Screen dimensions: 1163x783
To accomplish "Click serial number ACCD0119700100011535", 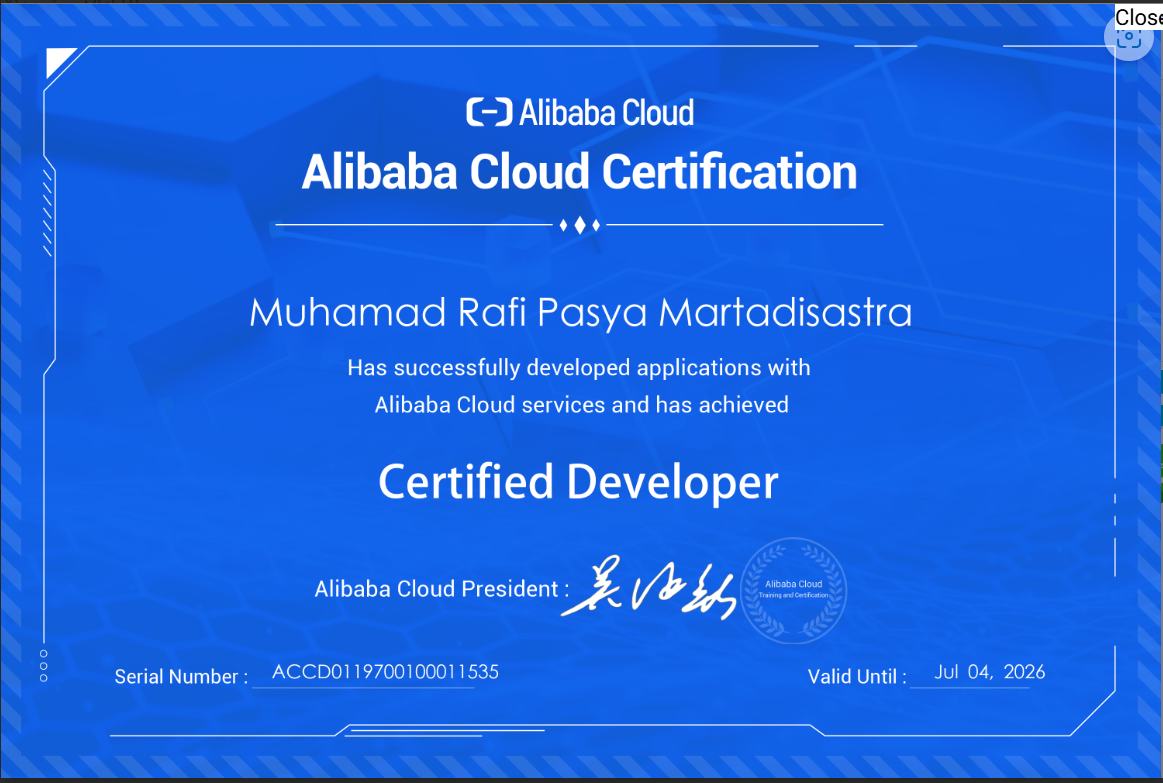I will pos(385,672).
